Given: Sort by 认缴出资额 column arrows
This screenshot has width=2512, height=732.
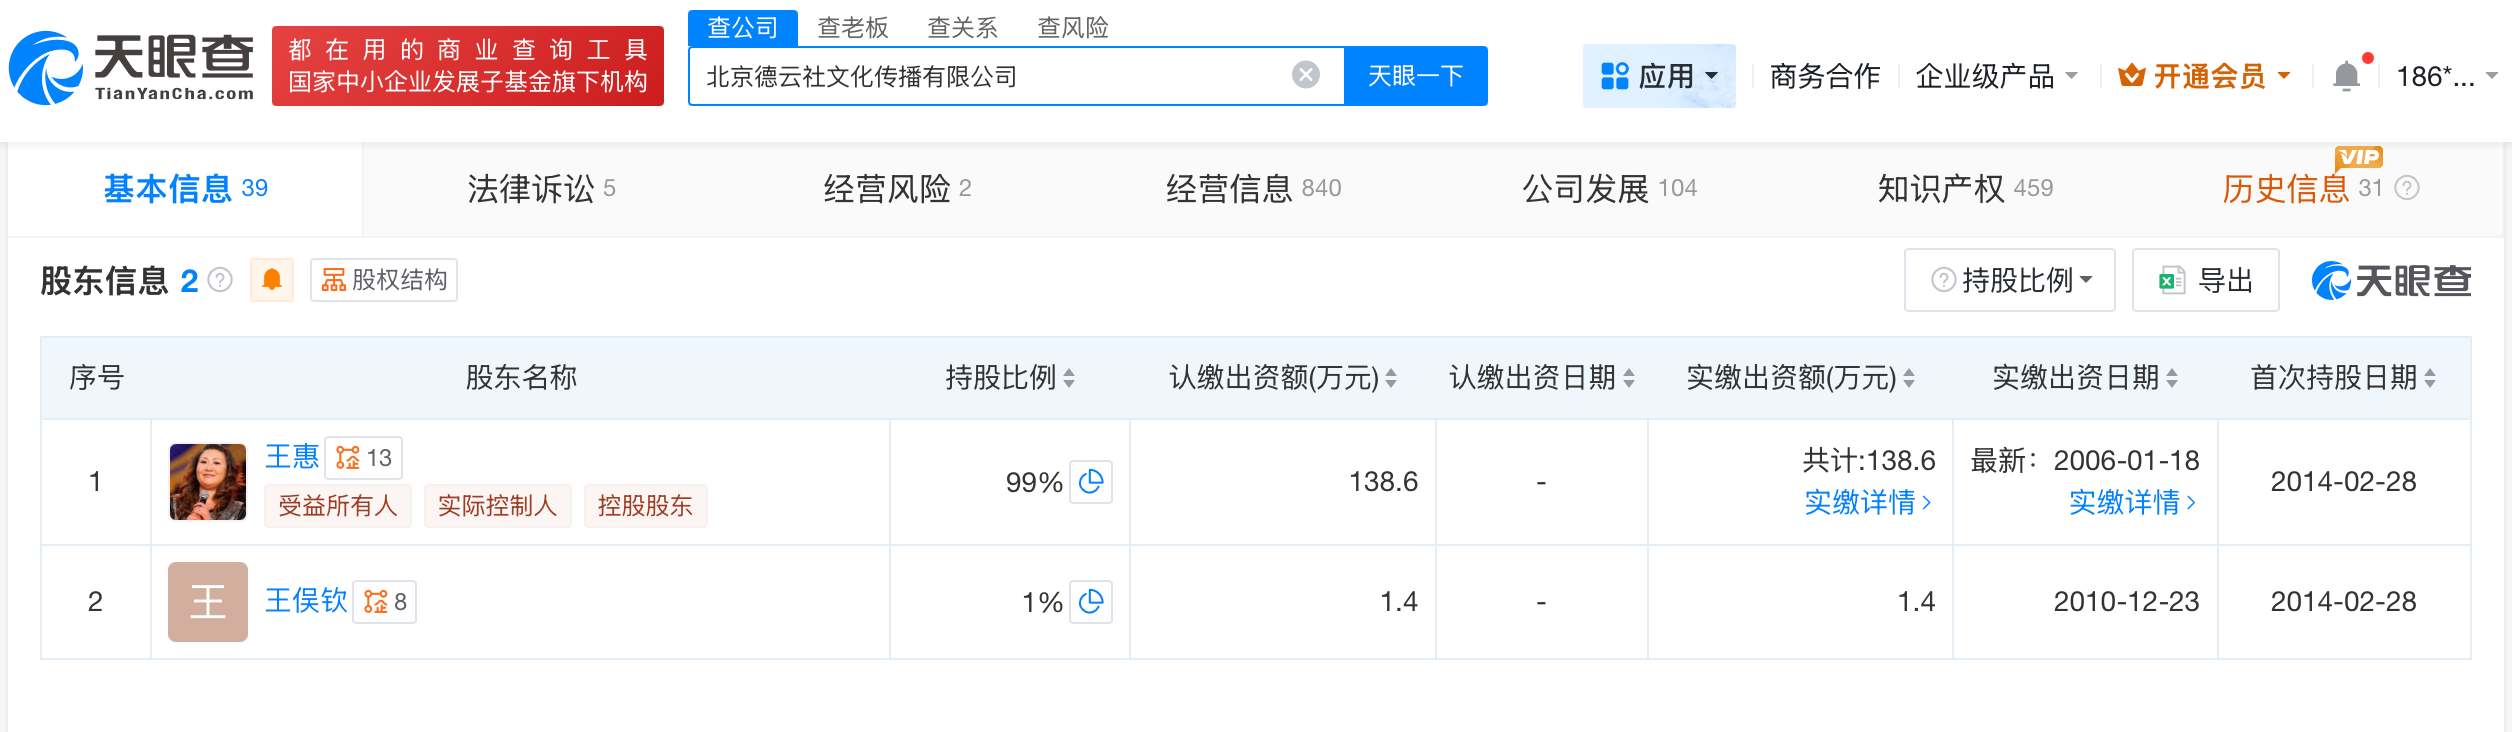Looking at the screenshot, I should [1390, 378].
